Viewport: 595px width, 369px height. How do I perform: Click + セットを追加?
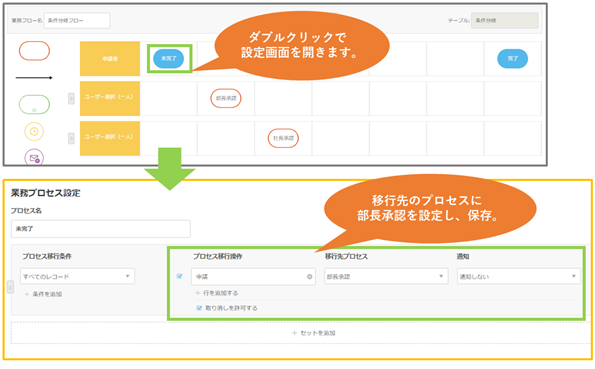pyautogui.click(x=313, y=333)
